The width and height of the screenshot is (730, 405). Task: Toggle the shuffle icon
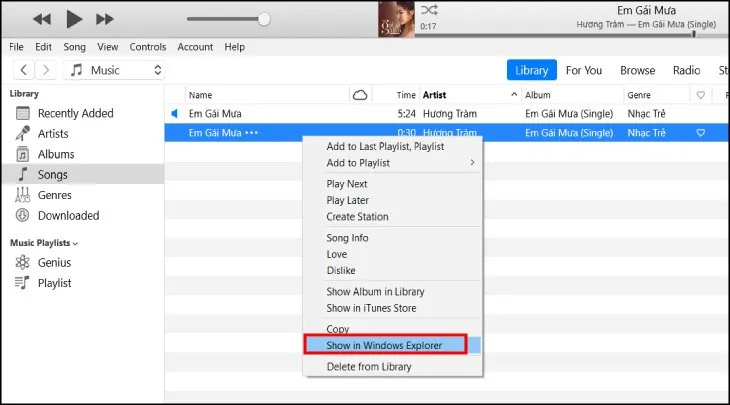click(x=429, y=9)
